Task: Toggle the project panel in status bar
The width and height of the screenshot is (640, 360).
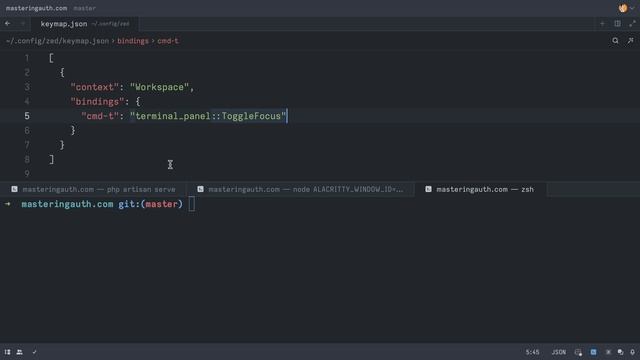Action: [7, 352]
